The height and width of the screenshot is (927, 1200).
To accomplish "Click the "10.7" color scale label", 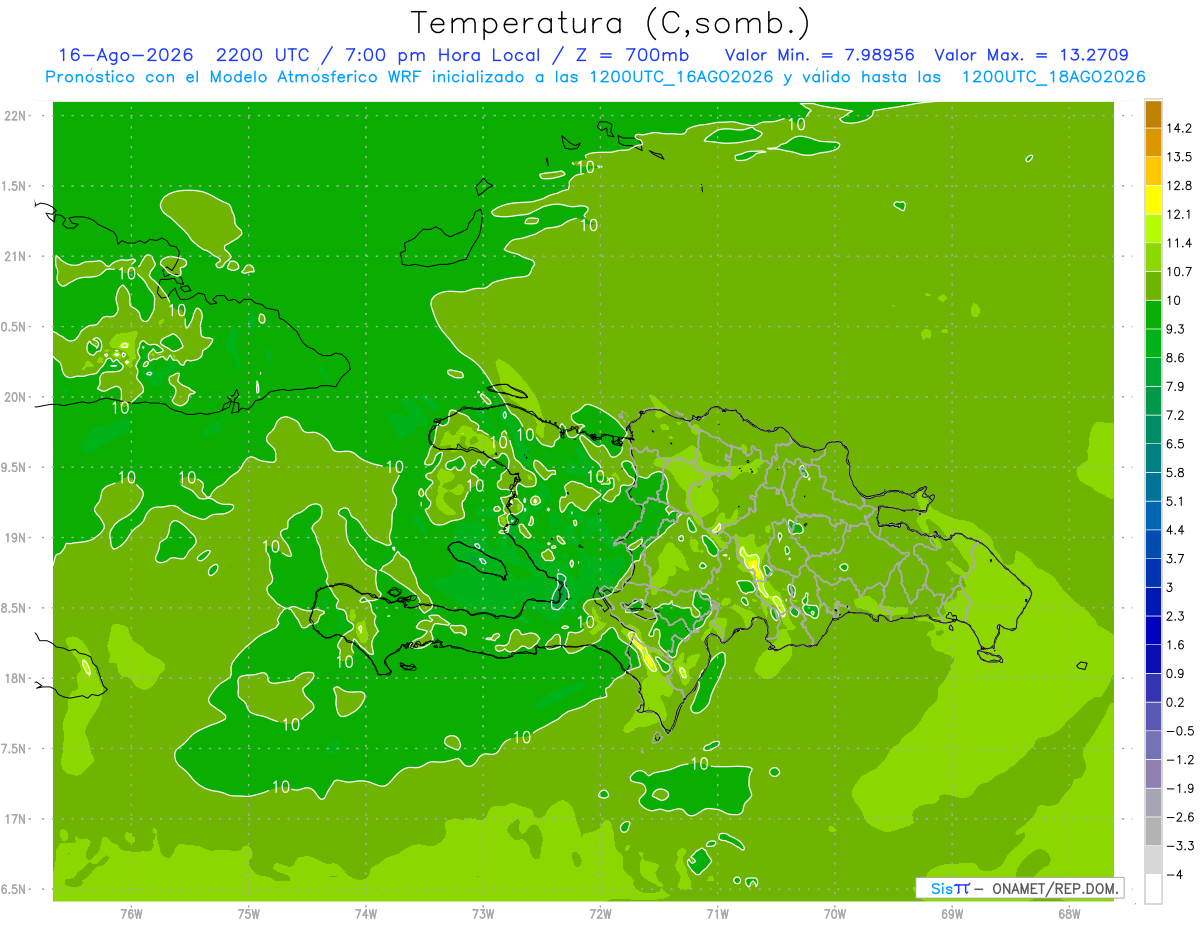I will [1181, 272].
